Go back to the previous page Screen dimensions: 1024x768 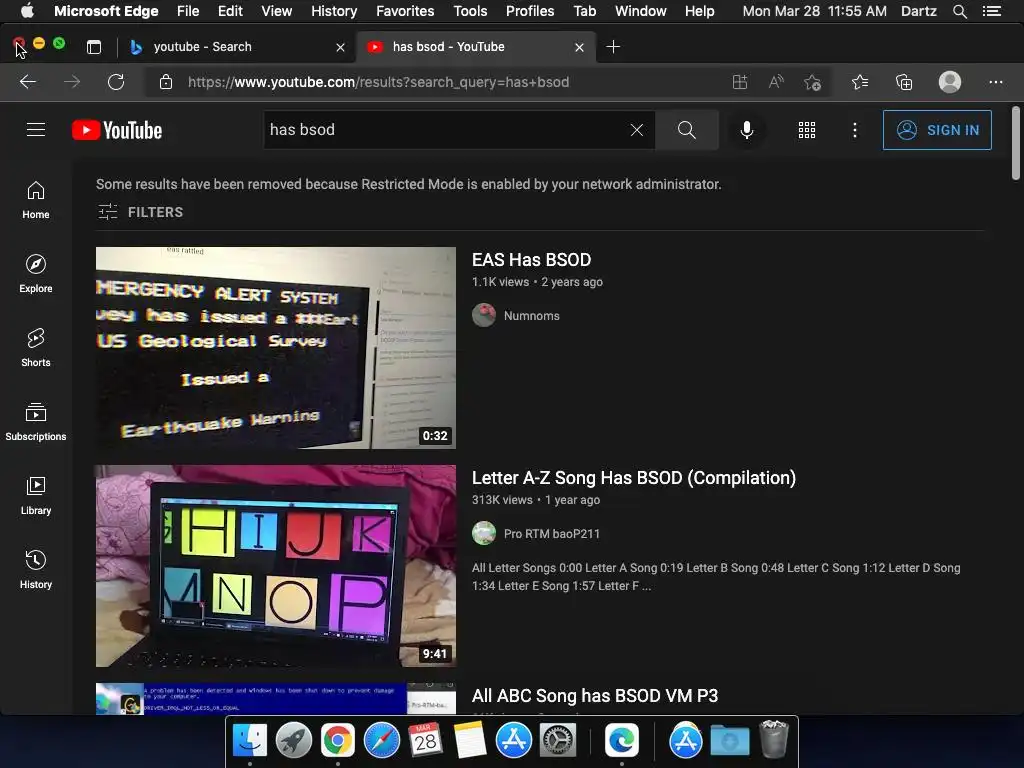(x=27, y=82)
